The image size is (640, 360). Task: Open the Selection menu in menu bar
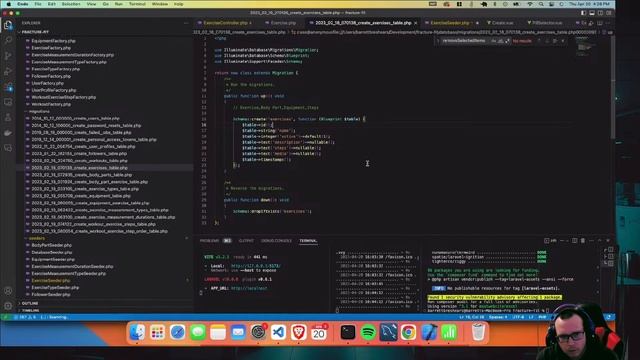71,4
